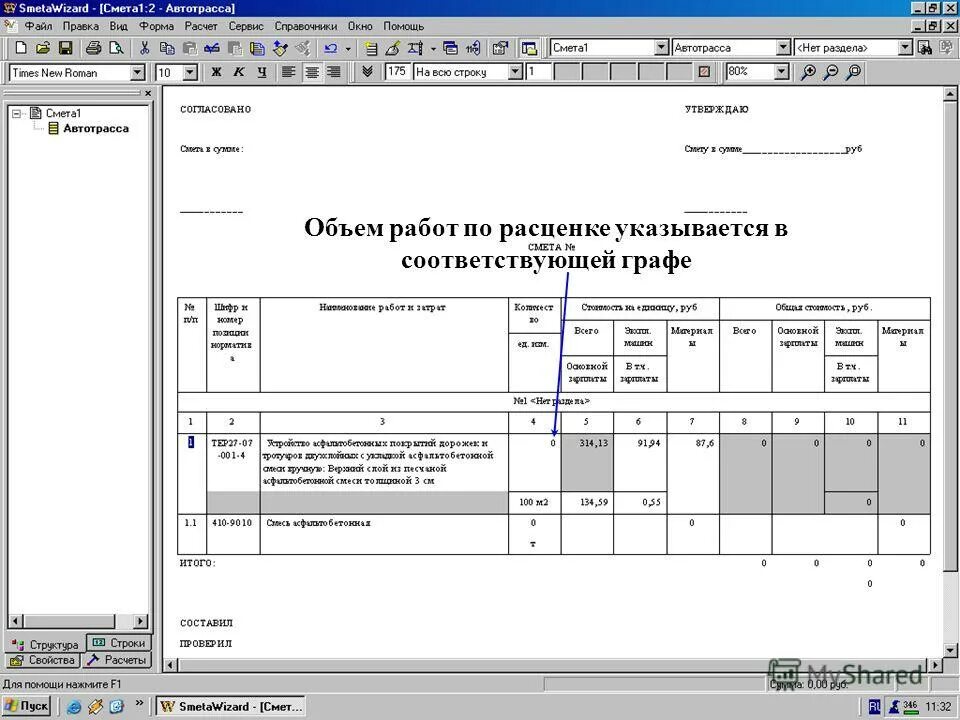Click the double chevron down icon
The height and width of the screenshot is (720, 960).
point(367,72)
